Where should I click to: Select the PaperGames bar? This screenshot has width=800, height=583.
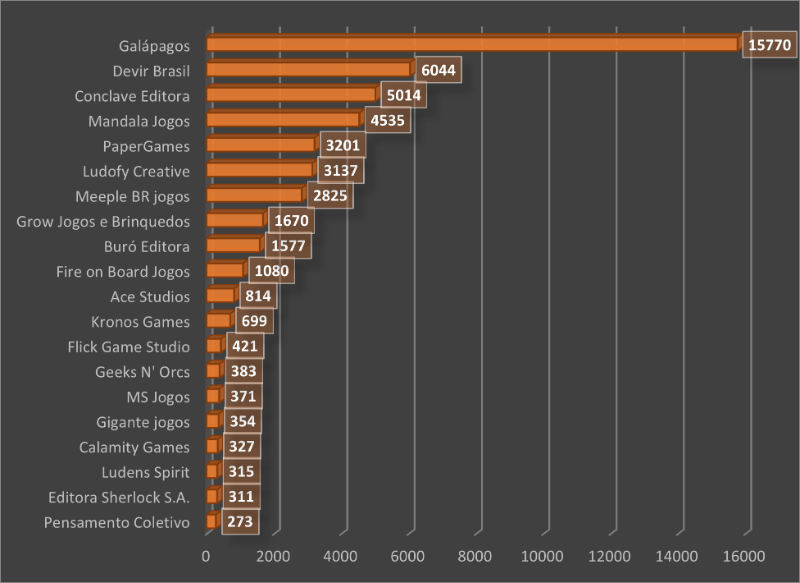[260, 145]
